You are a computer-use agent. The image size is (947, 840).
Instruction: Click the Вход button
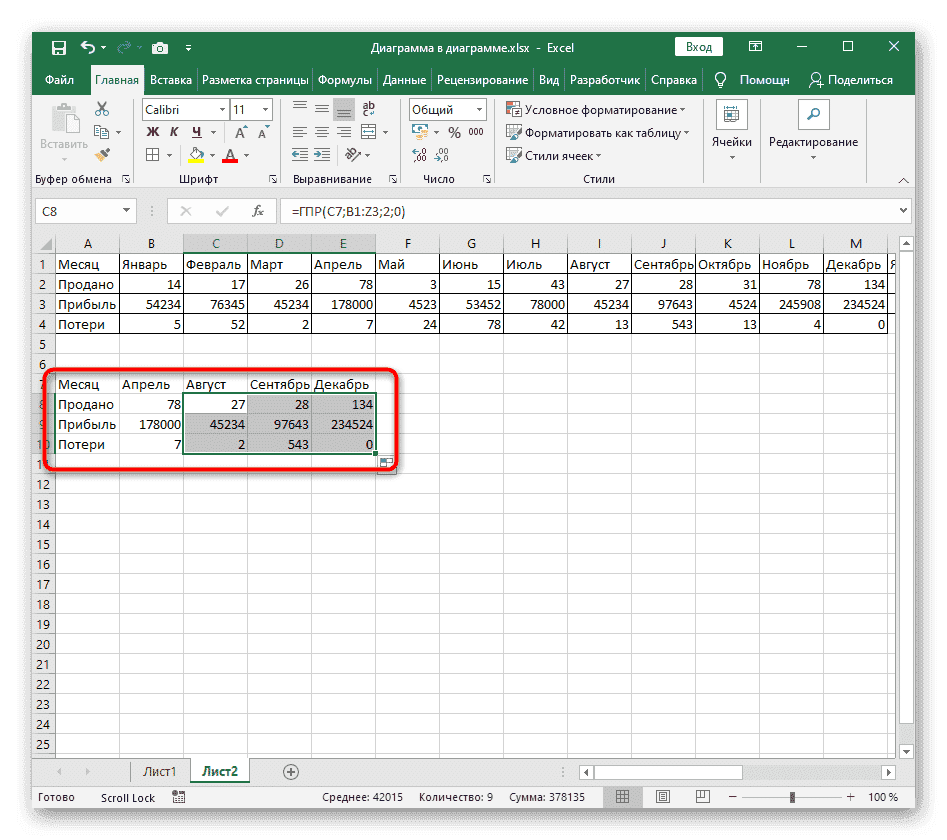click(x=698, y=46)
